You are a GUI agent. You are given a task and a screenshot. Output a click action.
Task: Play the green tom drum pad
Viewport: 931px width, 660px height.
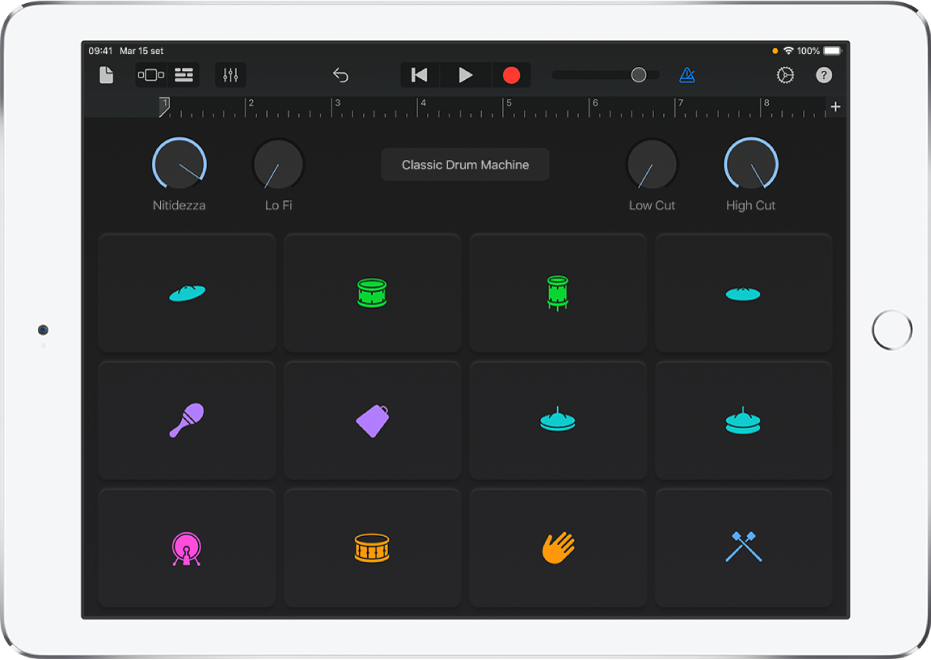tap(557, 292)
